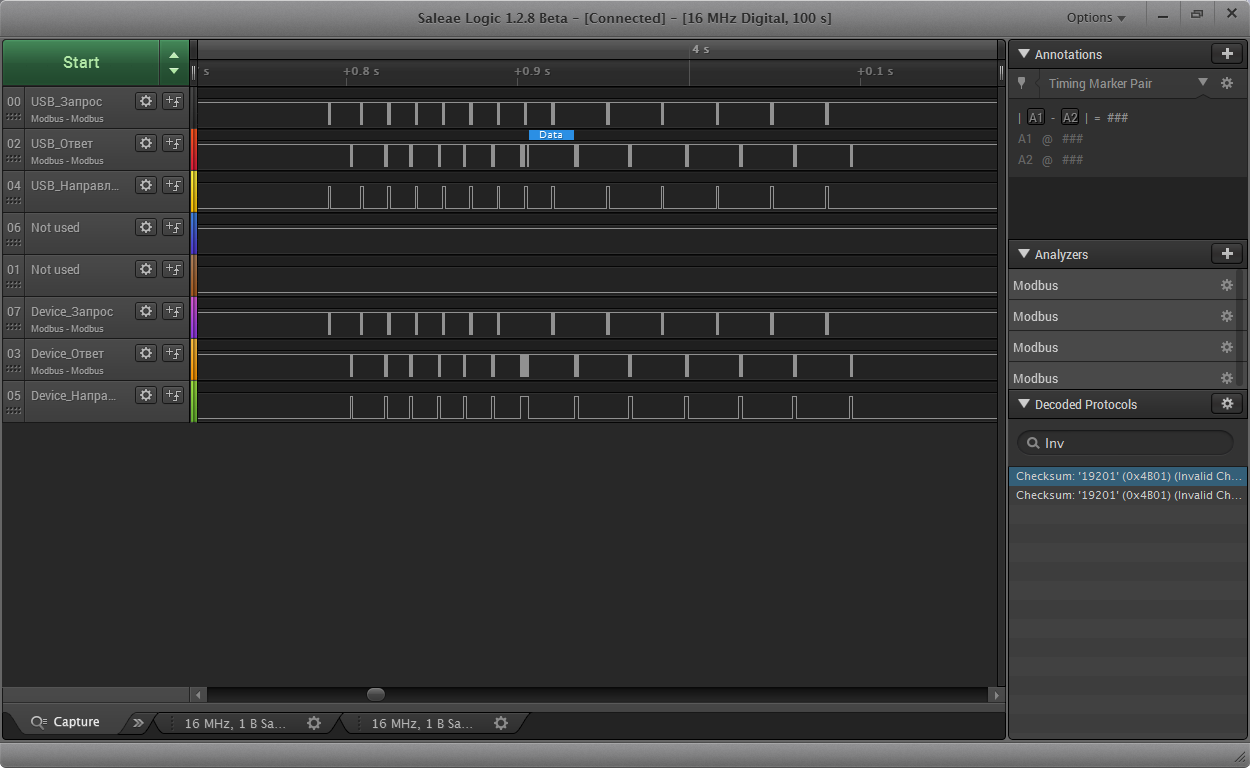This screenshot has height=768, width=1250.
Task: Open Decoded Protocols settings gear
Action: [x=1227, y=404]
